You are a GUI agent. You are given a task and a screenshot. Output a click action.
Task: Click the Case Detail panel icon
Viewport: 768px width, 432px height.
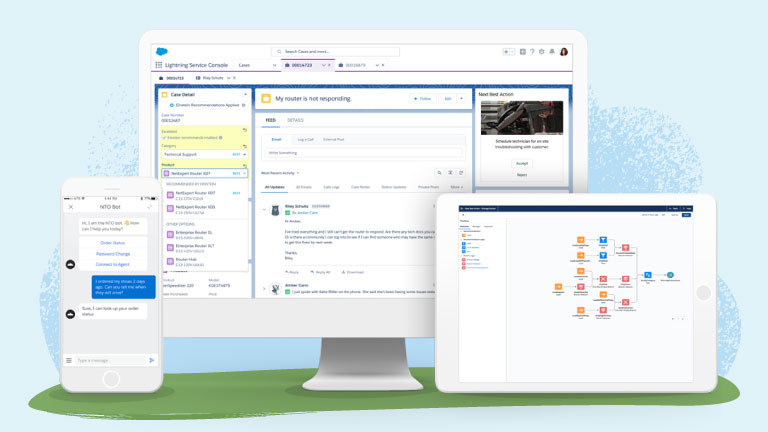[165, 95]
